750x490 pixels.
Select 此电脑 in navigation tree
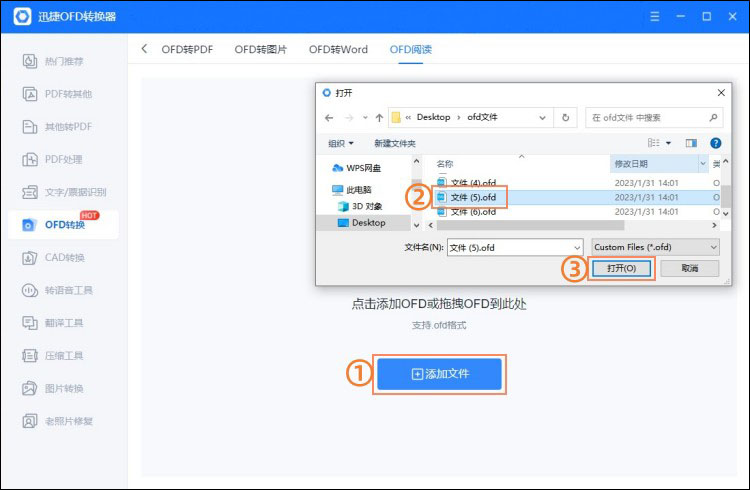352,190
